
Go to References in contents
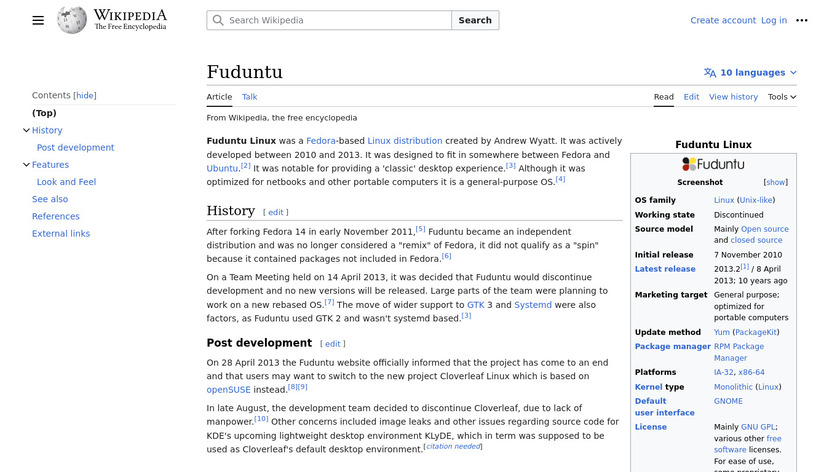tap(56, 216)
